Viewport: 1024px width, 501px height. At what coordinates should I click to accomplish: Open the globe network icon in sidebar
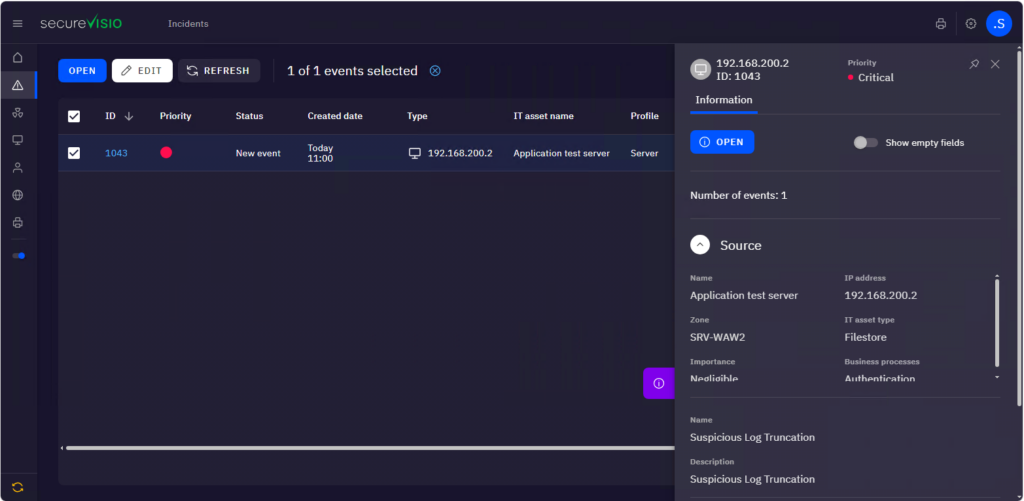pos(18,195)
